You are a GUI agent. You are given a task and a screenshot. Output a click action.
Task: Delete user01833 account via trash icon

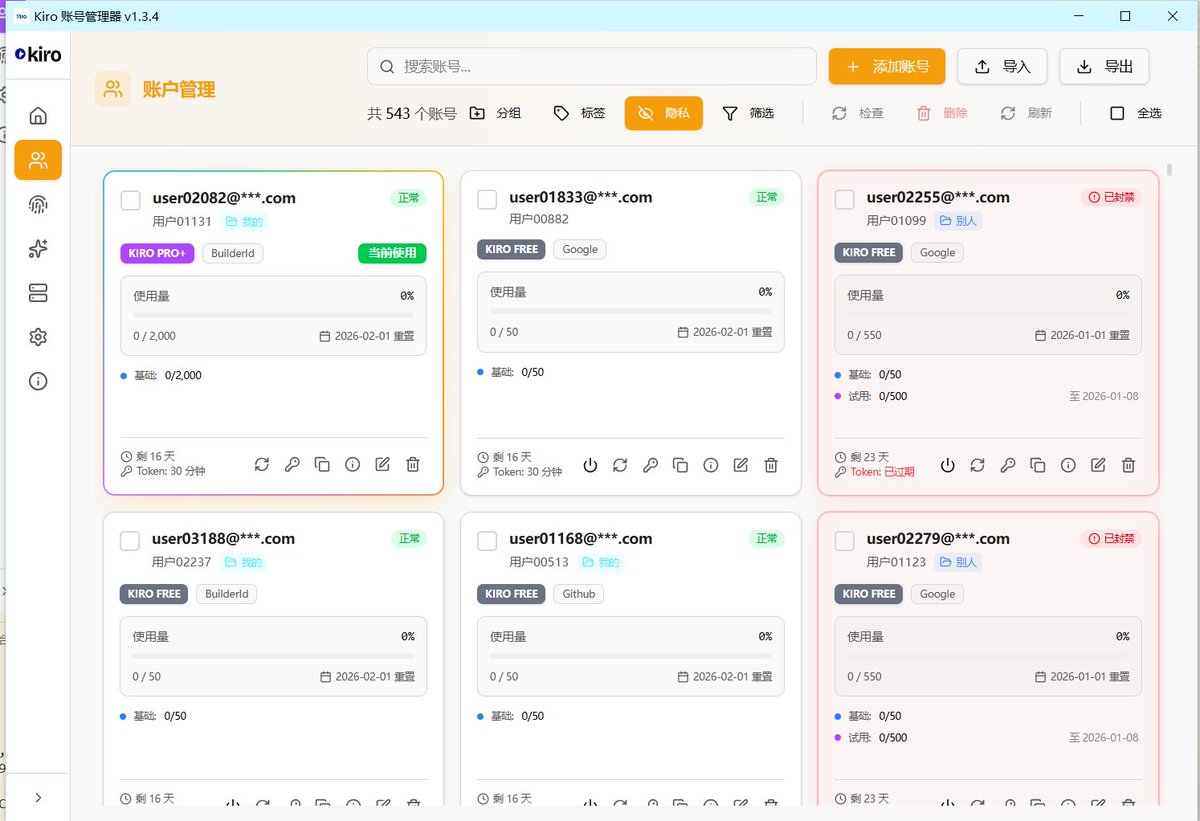pos(770,465)
